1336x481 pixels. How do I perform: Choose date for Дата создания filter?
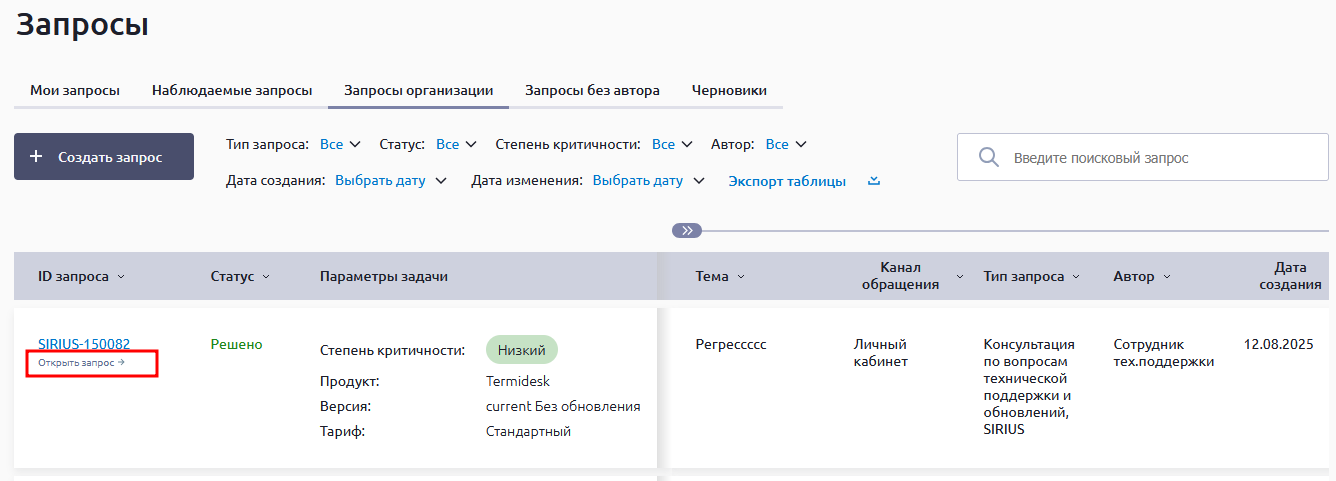[390, 181]
